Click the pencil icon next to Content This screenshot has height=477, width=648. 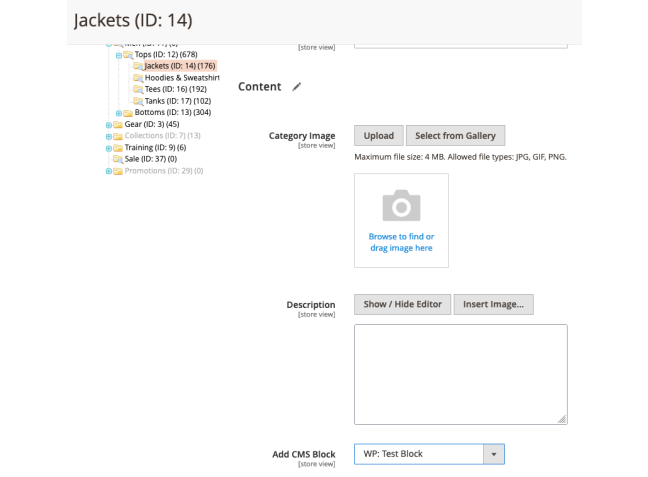click(297, 87)
